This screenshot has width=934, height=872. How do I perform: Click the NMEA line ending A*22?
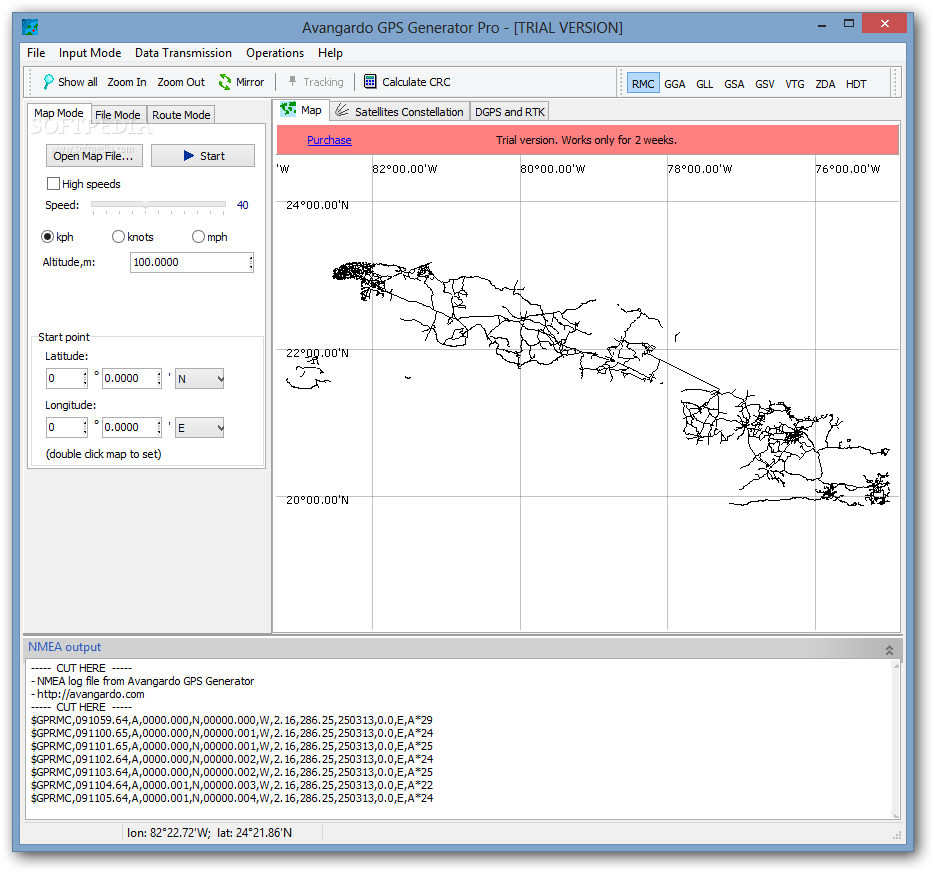pos(232,785)
